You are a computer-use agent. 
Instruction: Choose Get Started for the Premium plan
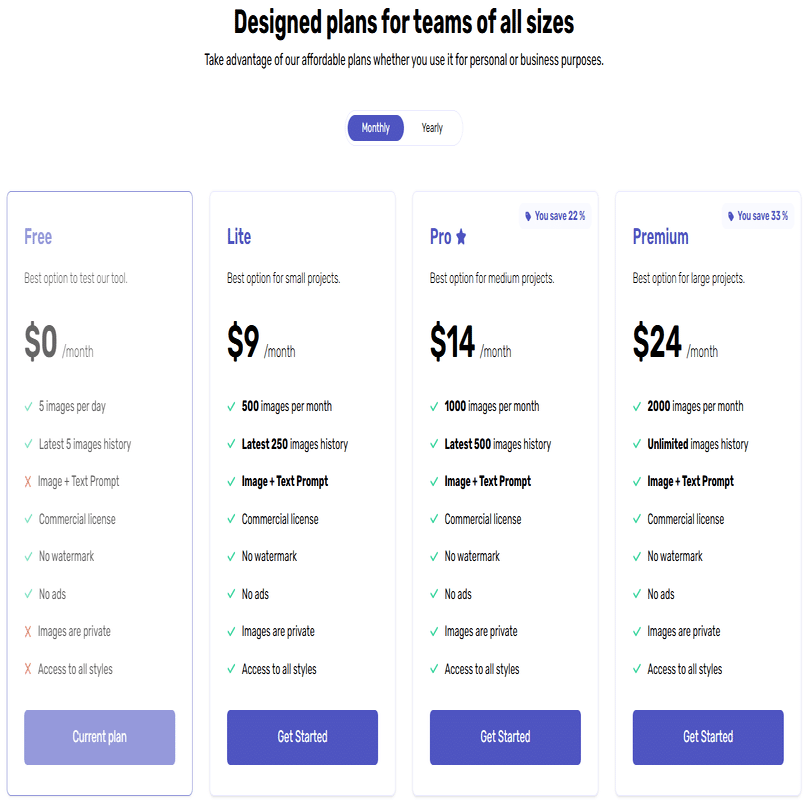708,737
